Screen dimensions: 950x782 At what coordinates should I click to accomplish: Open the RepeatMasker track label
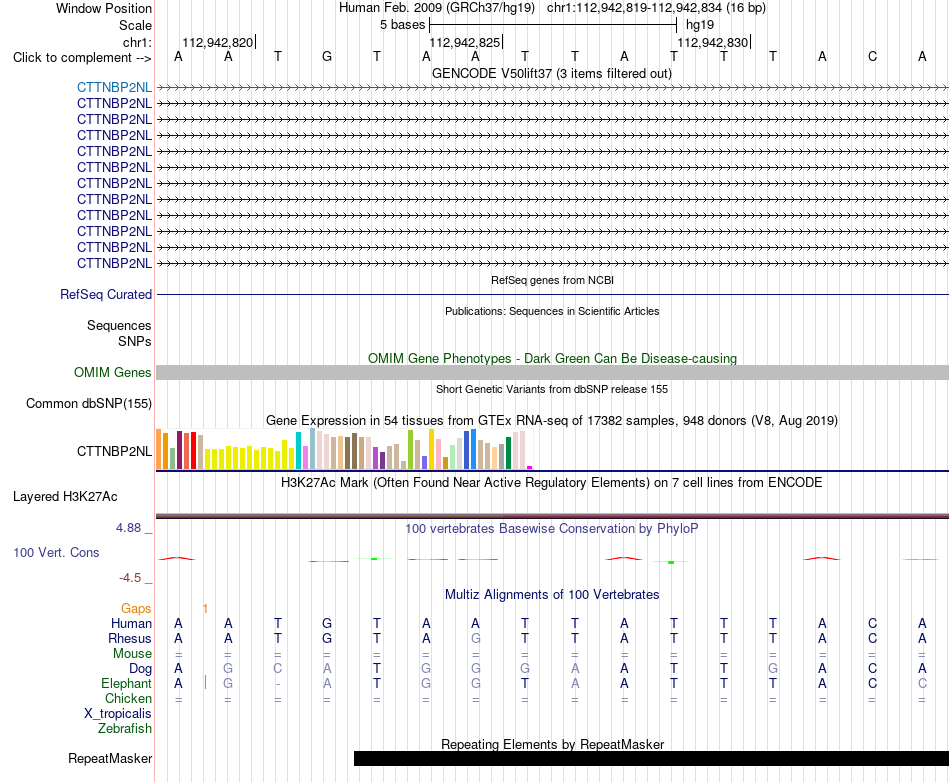[110, 758]
